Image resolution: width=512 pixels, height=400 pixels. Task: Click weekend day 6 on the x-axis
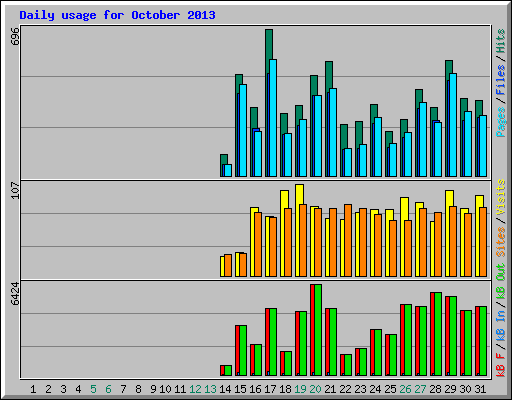108,389
